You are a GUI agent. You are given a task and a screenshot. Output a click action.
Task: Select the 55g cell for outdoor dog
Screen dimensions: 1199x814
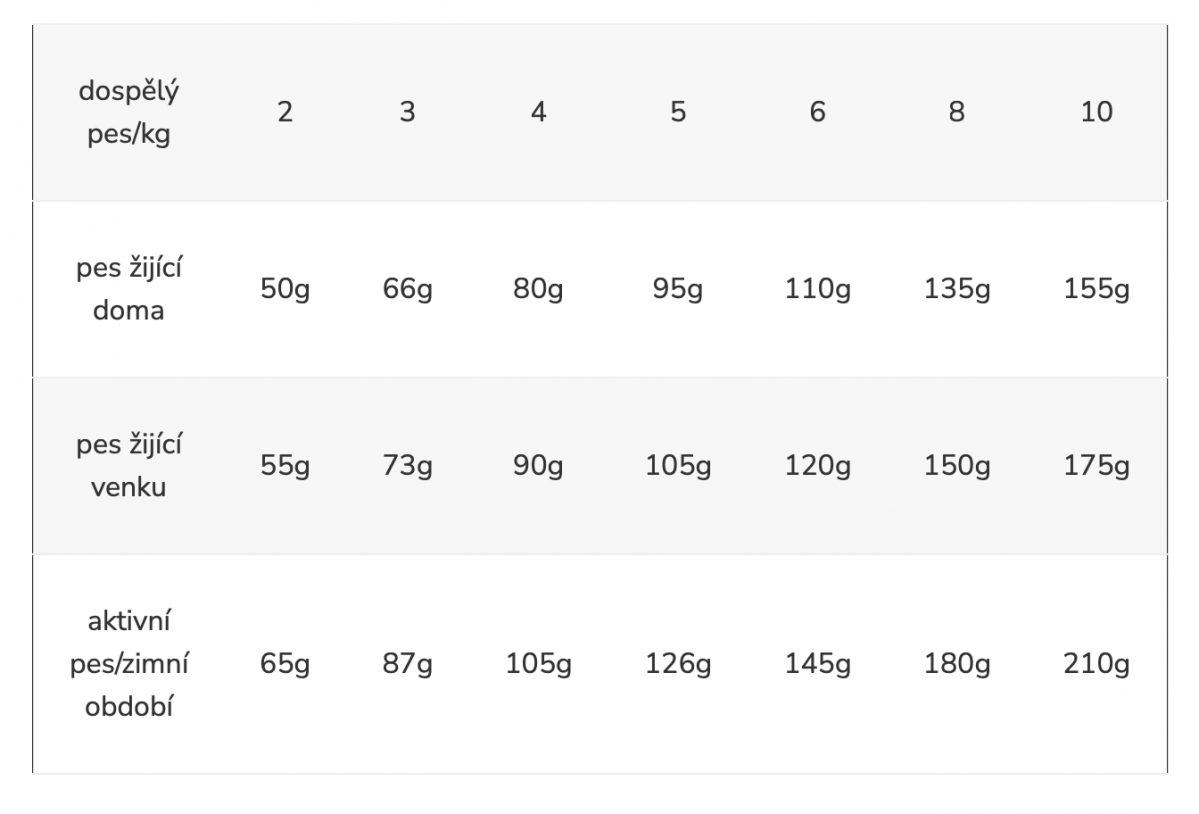click(x=285, y=467)
